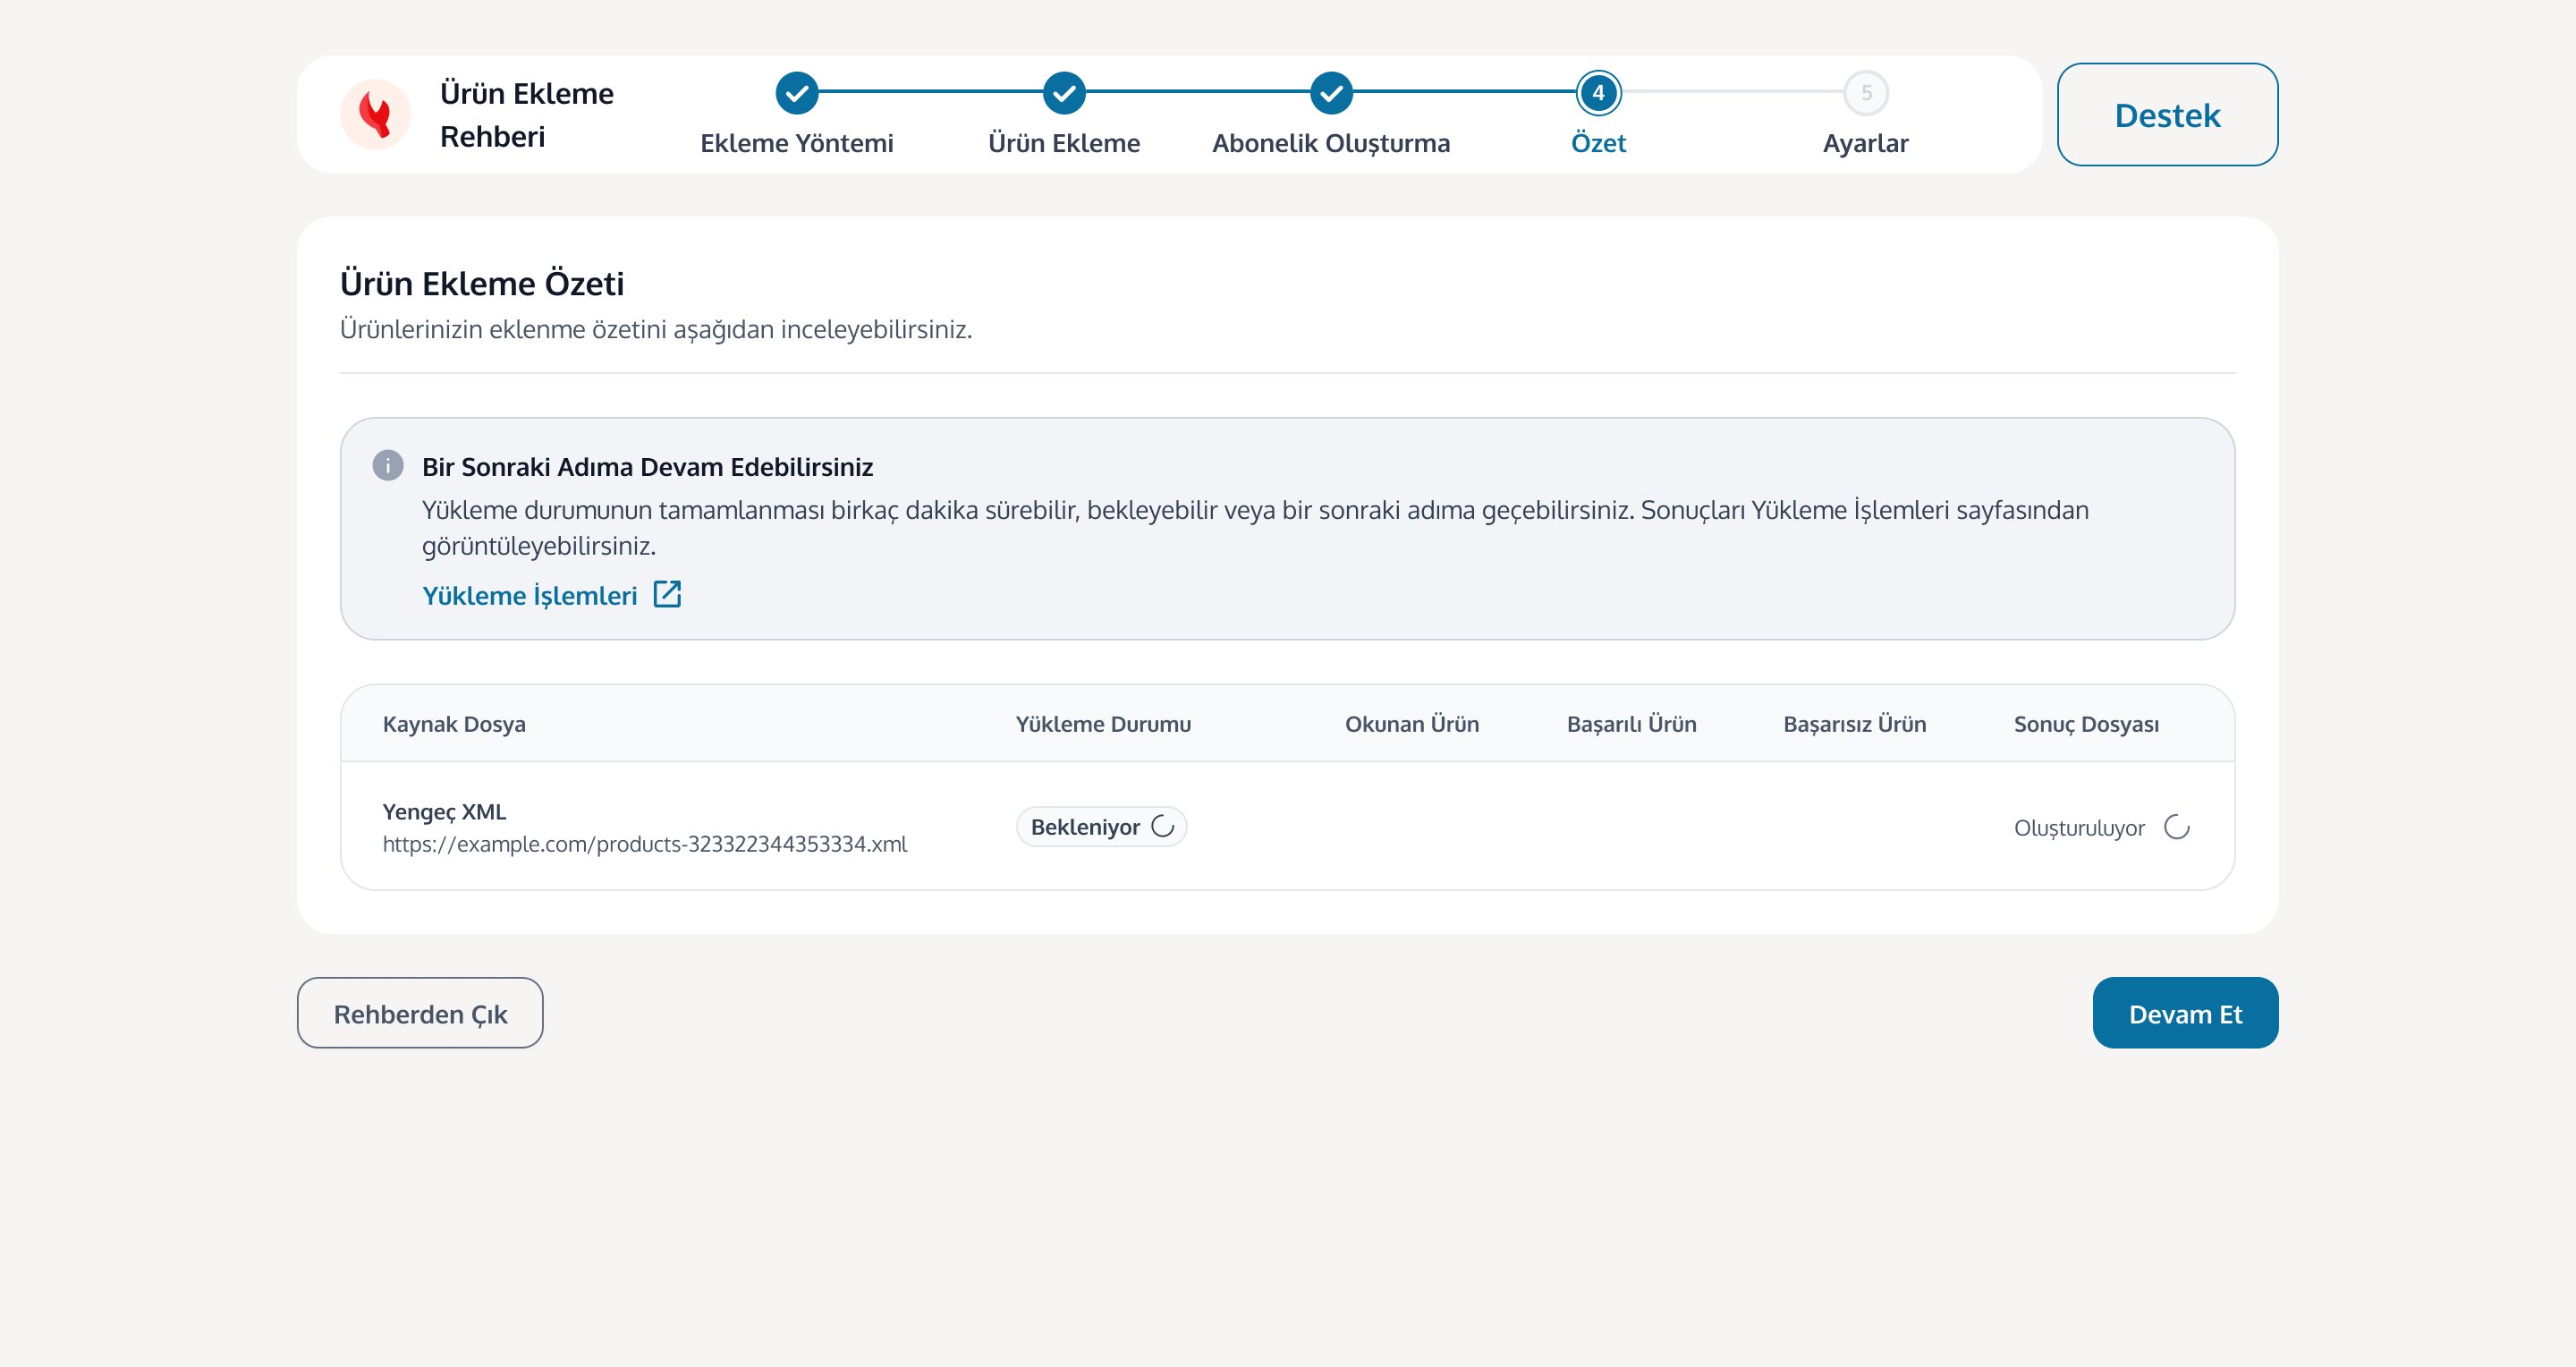Click the Başarısız Ürün column header

(x=1854, y=724)
